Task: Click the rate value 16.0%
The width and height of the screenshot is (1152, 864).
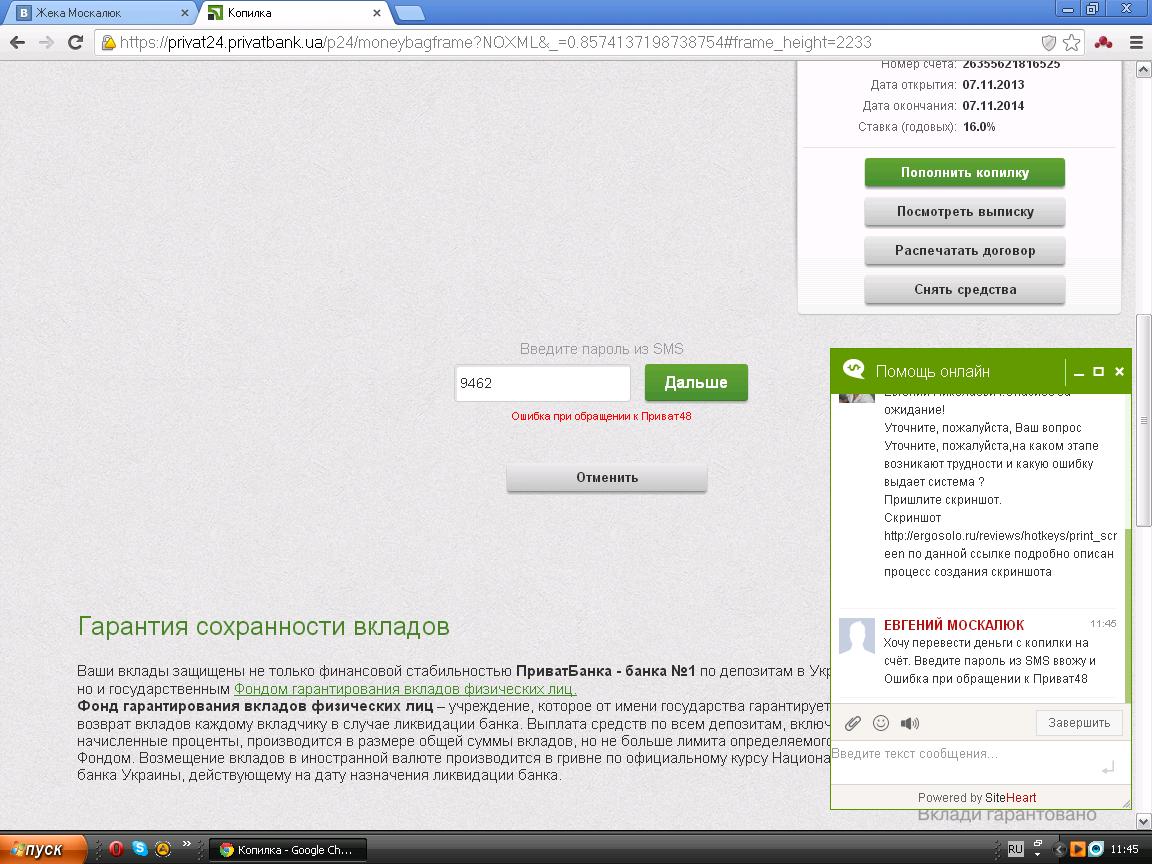Action: coord(979,127)
